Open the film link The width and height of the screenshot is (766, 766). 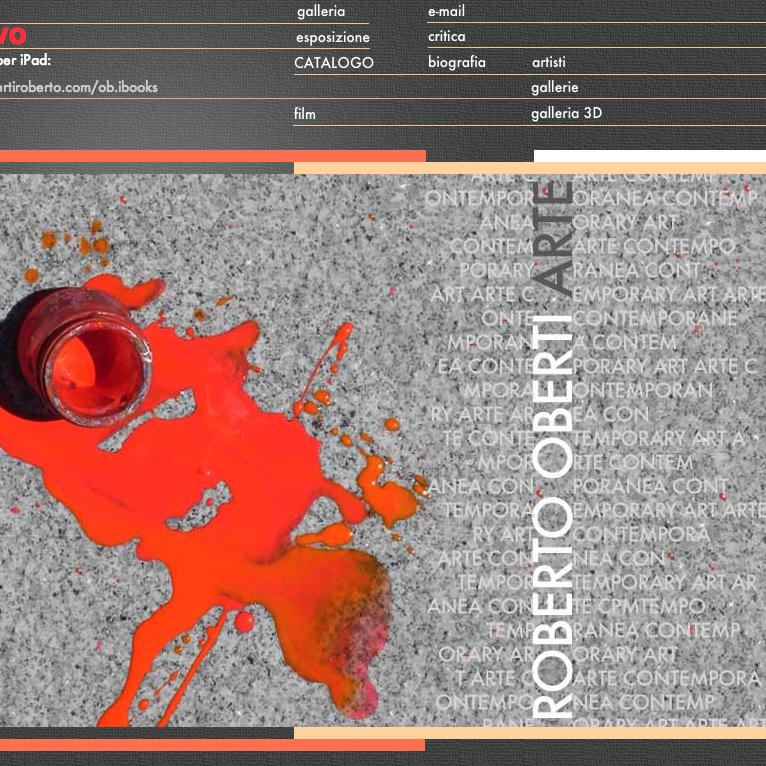pos(305,114)
